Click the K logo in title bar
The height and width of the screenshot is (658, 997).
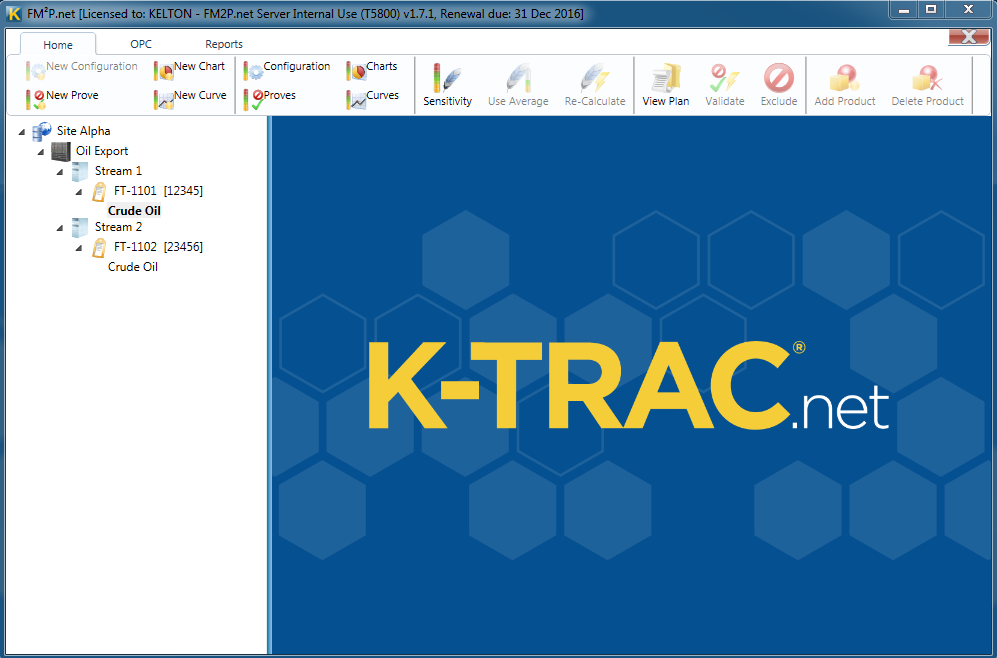(13, 13)
